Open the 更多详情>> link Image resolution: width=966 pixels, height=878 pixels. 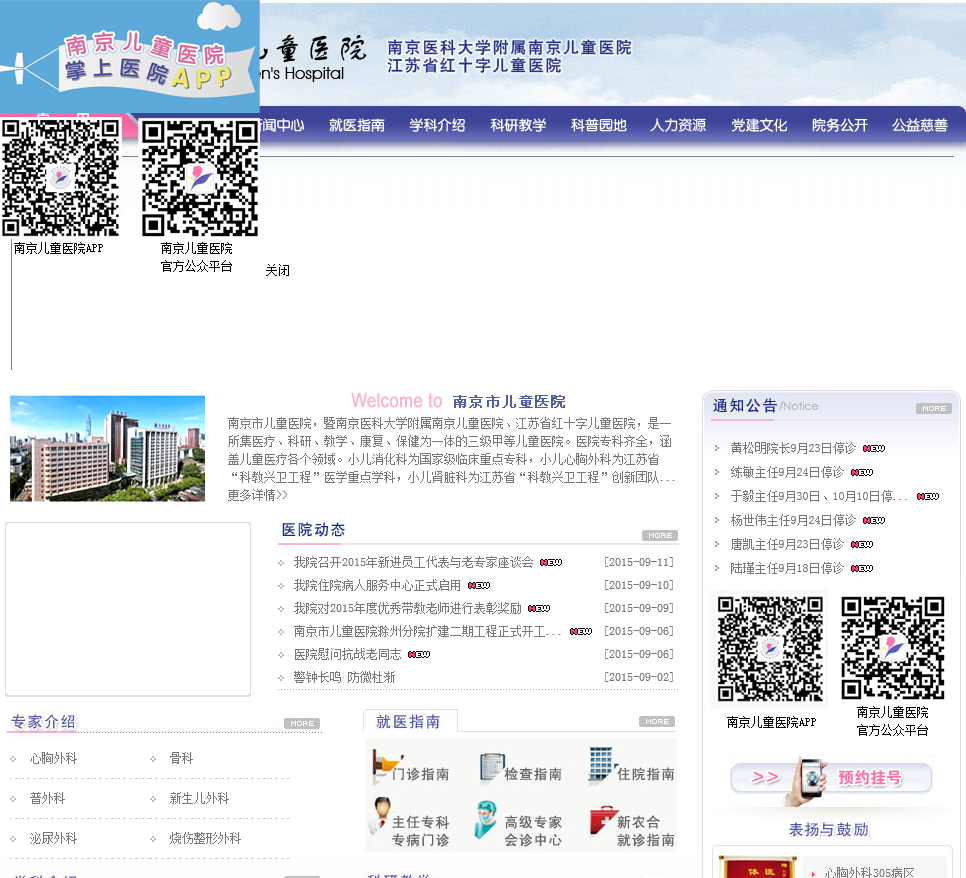click(x=258, y=495)
